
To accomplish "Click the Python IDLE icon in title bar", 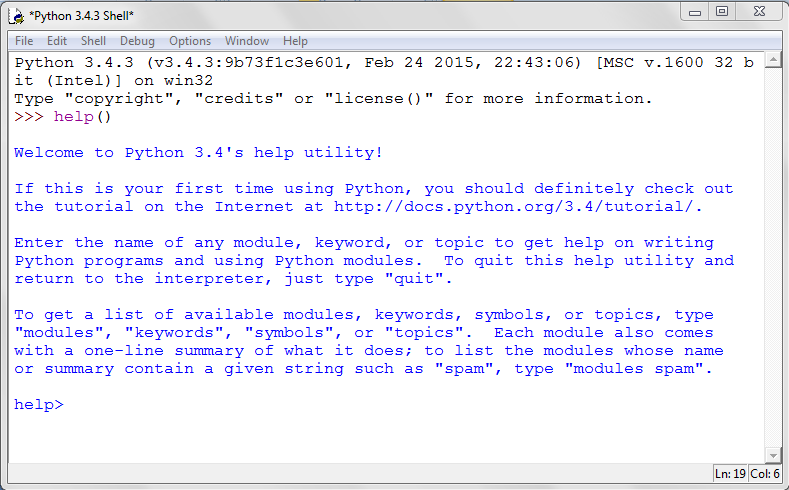I will coord(17,16).
